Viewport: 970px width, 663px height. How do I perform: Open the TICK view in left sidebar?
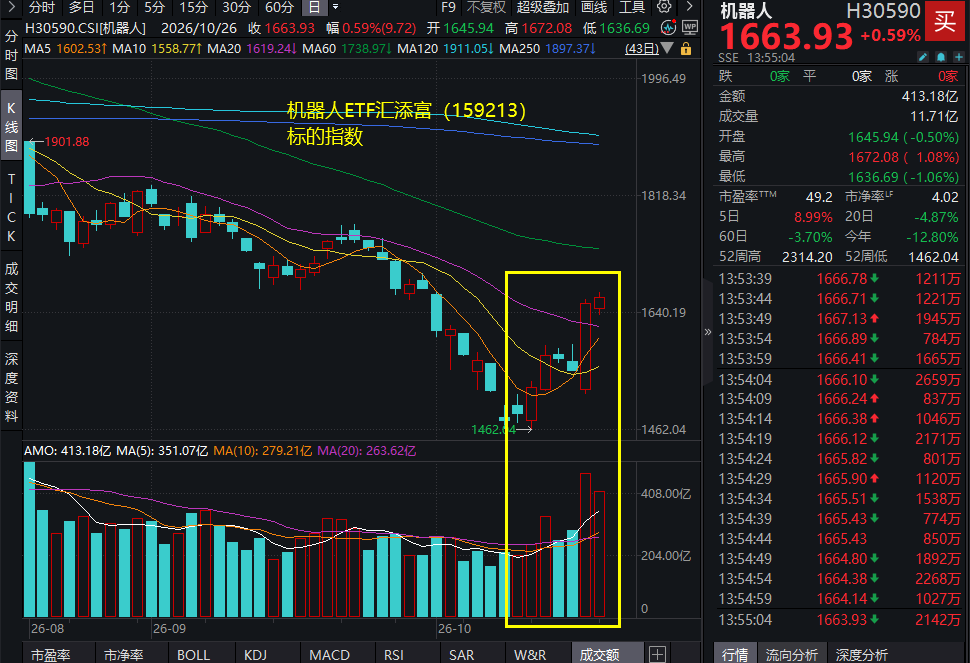pyautogui.click(x=11, y=207)
